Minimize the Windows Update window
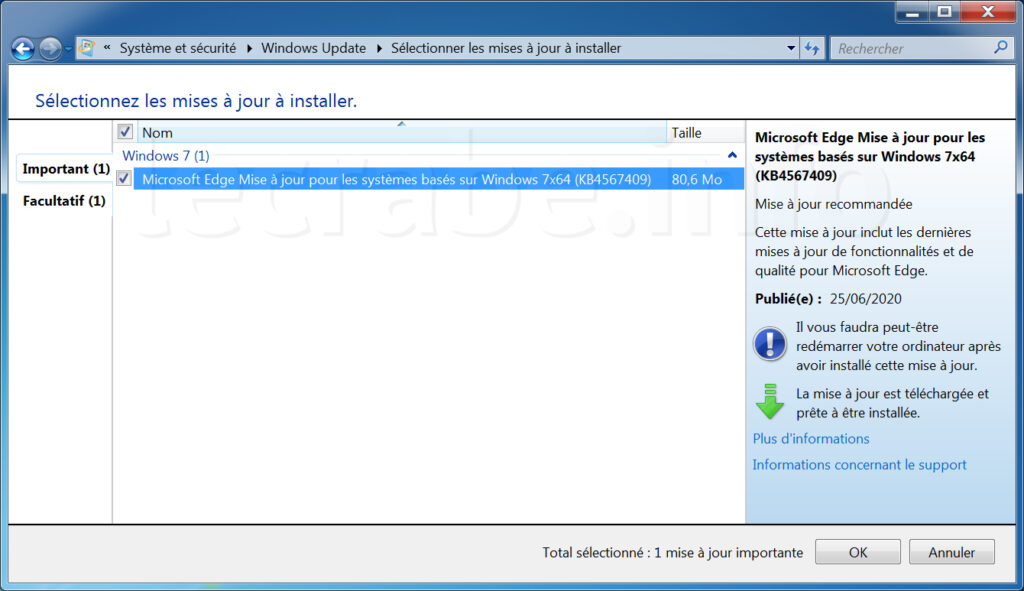 point(913,12)
